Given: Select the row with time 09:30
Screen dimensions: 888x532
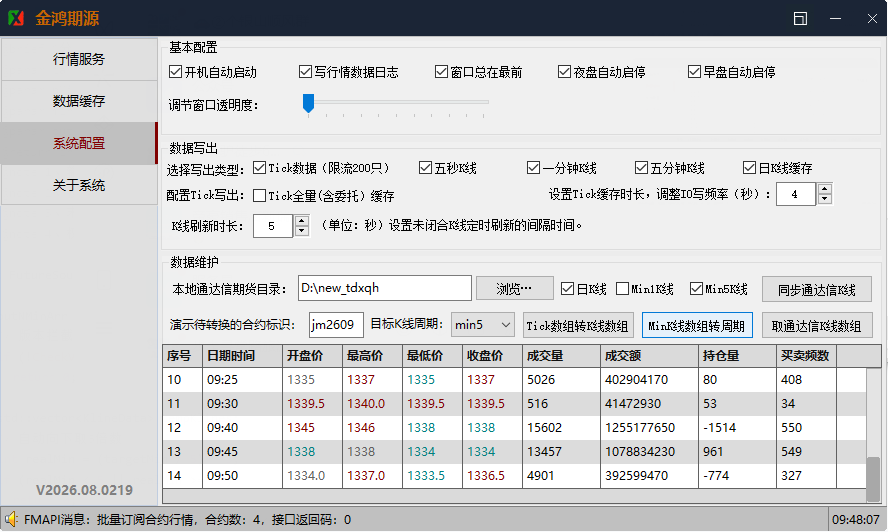Looking at the screenshot, I should [x=514, y=403].
